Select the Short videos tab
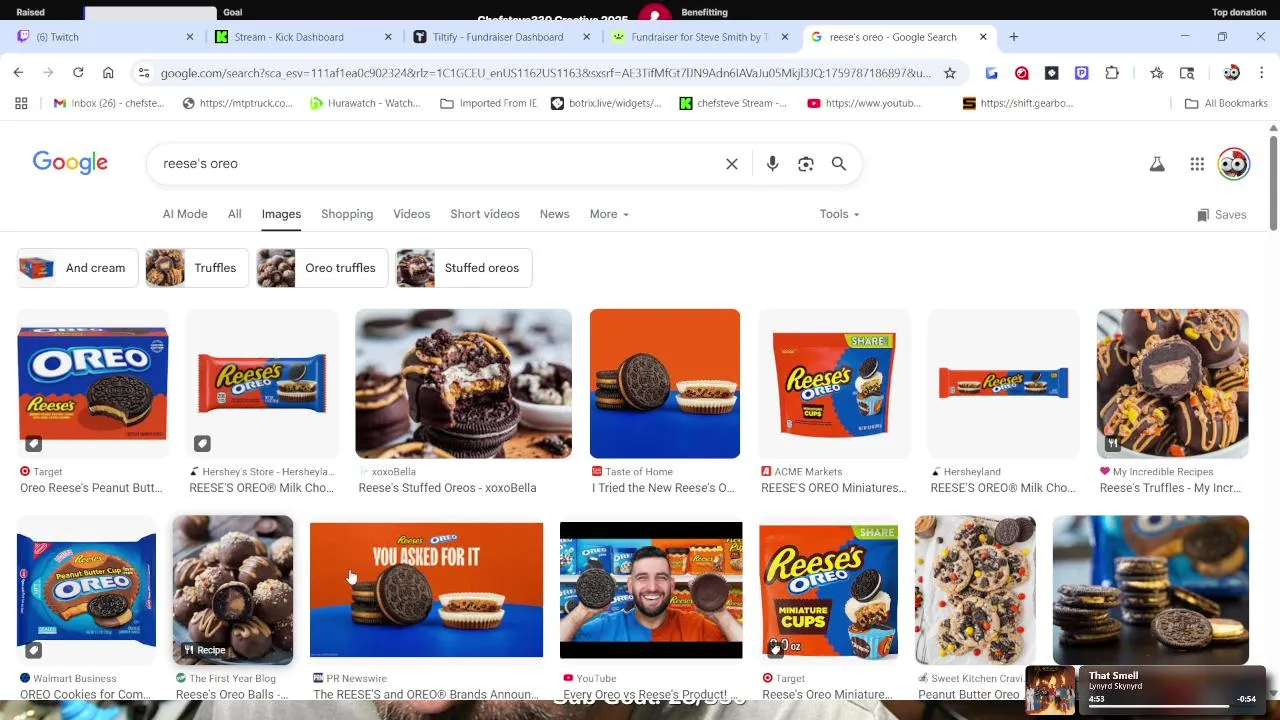This screenshot has height=720, width=1280. 485,214
